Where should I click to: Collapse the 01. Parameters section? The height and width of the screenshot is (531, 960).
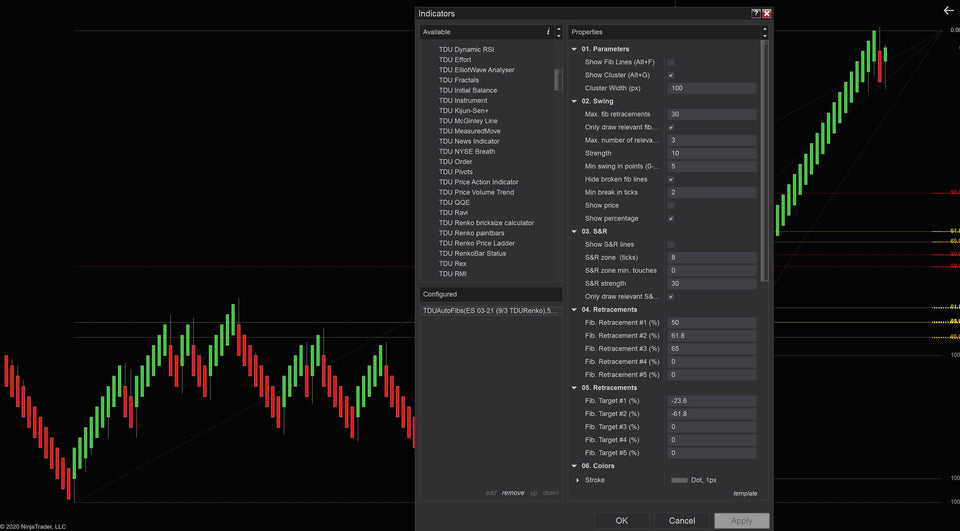pyautogui.click(x=575, y=49)
